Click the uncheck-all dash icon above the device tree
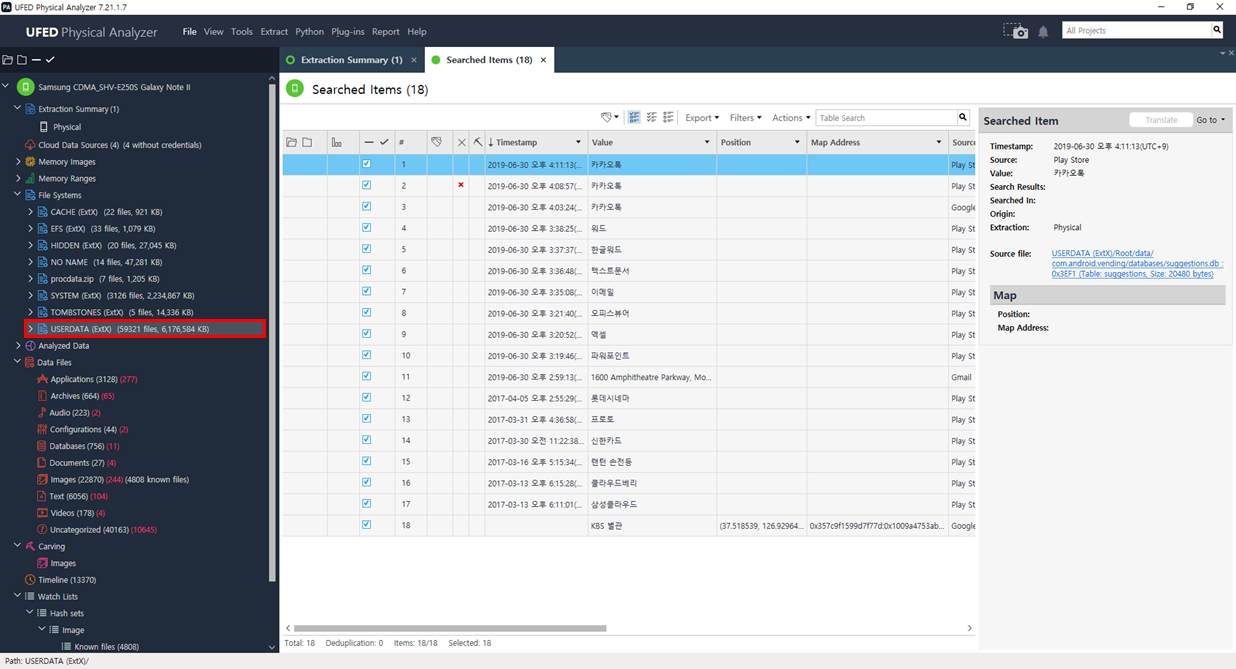 [36, 60]
